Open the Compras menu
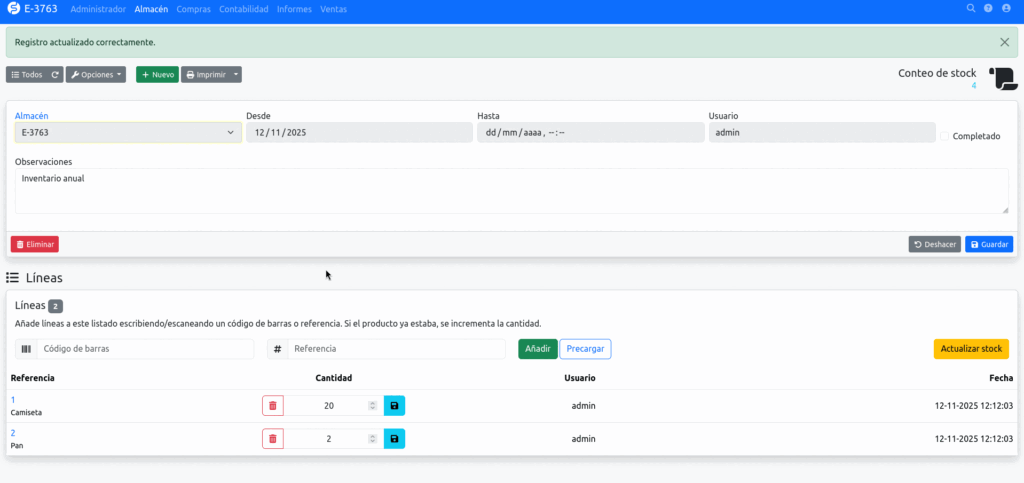1024x483 pixels. (193, 8)
